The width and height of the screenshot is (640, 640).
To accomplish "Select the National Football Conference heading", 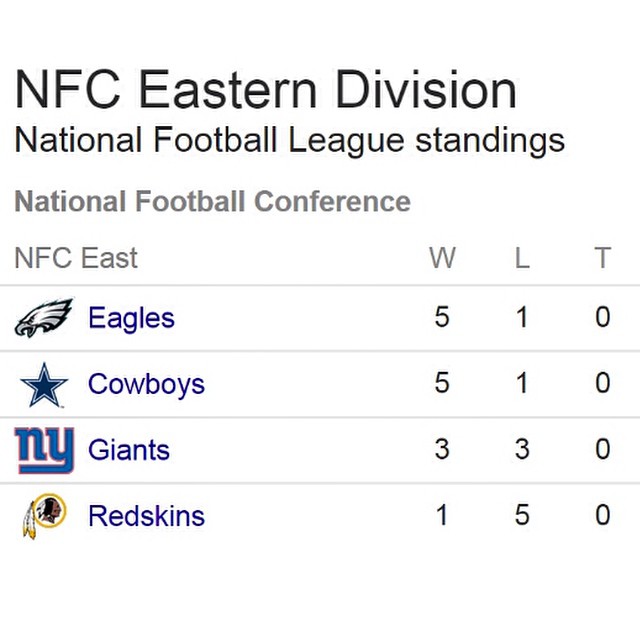I will coord(212,202).
